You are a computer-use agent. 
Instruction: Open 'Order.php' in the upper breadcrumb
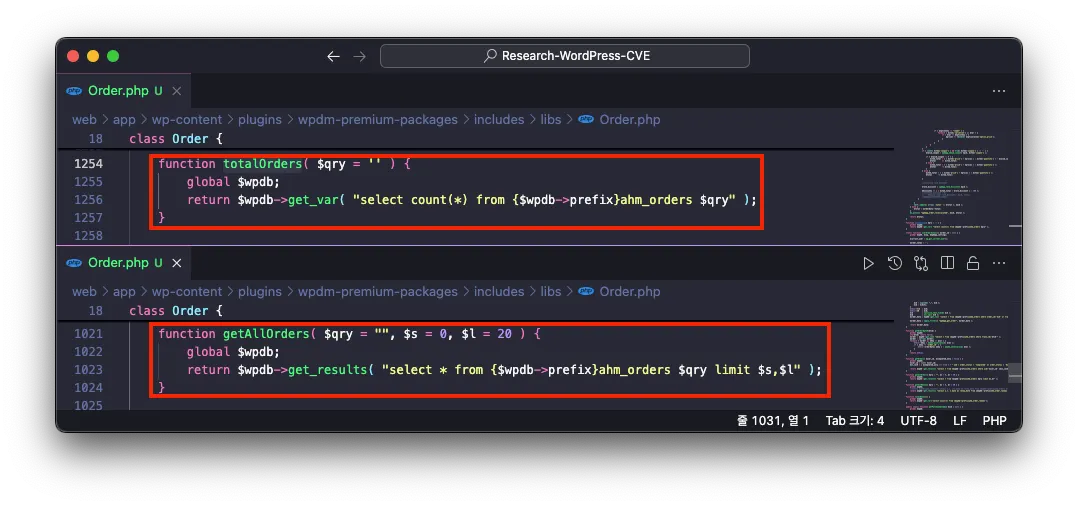click(630, 120)
